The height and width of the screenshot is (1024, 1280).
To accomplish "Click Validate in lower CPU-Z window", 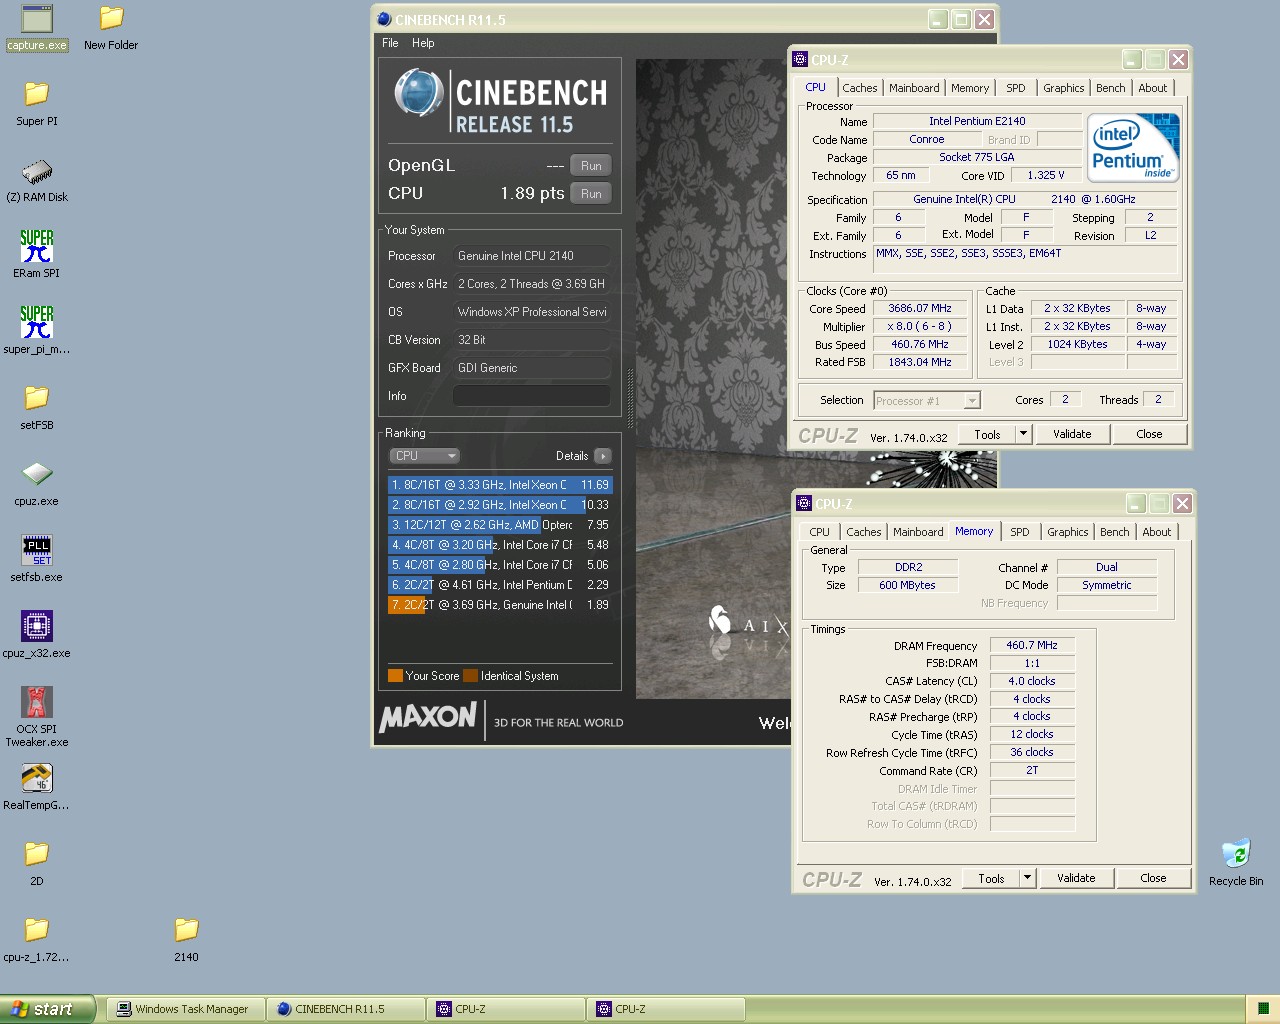I will tap(1076, 878).
